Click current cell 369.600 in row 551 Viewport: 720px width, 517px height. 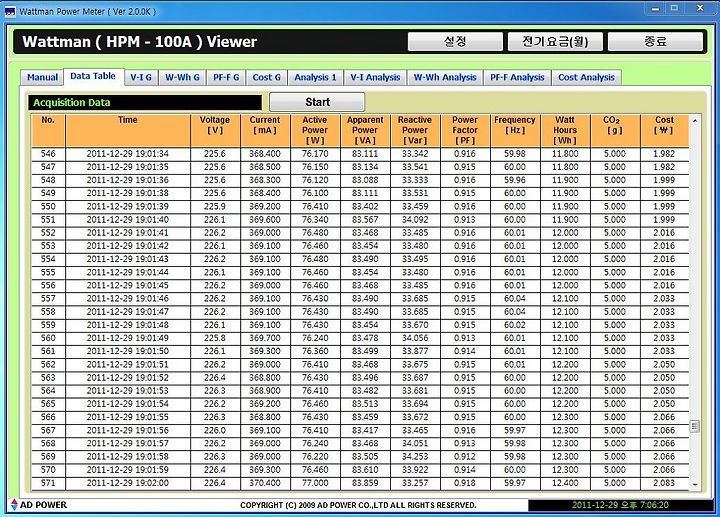(265, 220)
